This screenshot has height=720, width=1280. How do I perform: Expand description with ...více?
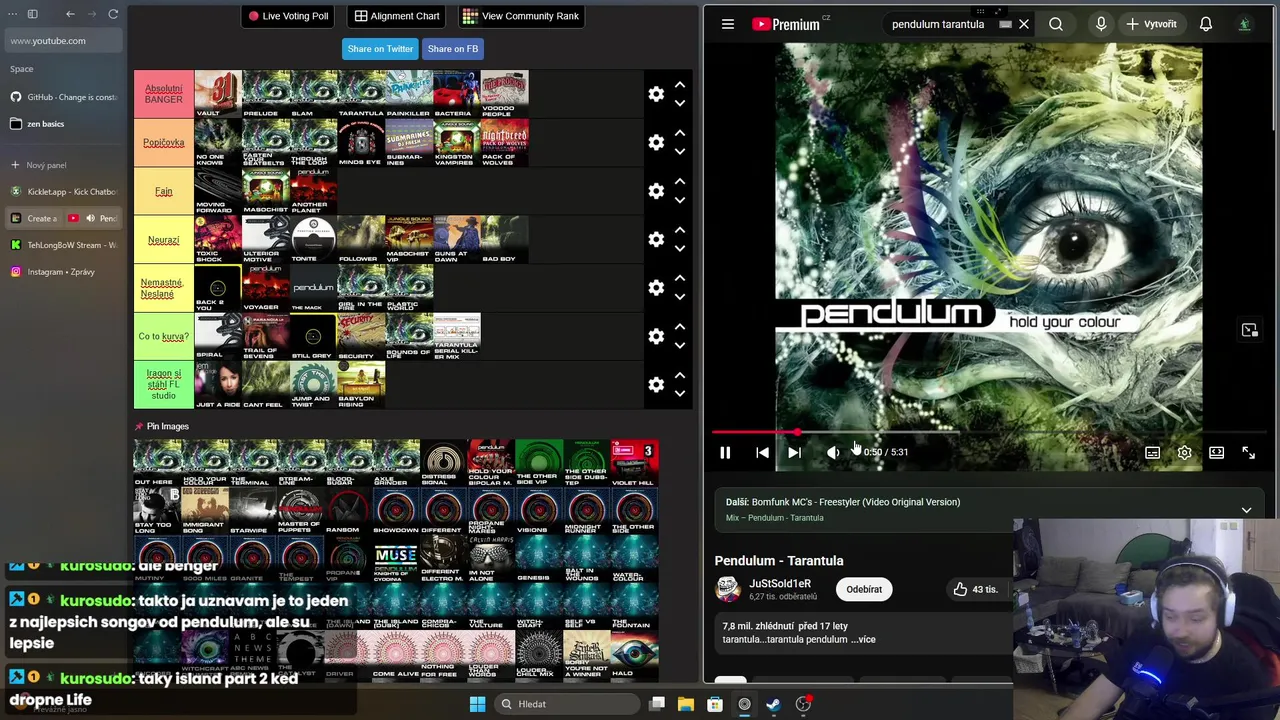pyautogui.click(x=861, y=640)
